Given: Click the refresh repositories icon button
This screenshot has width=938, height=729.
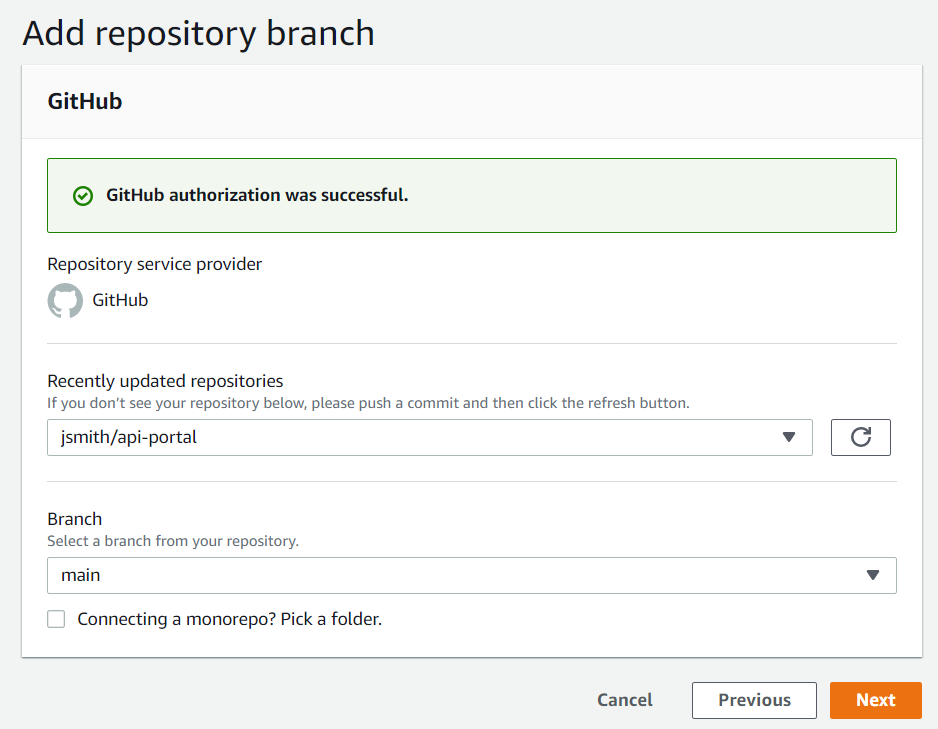Looking at the screenshot, I should [x=860, y=437].
